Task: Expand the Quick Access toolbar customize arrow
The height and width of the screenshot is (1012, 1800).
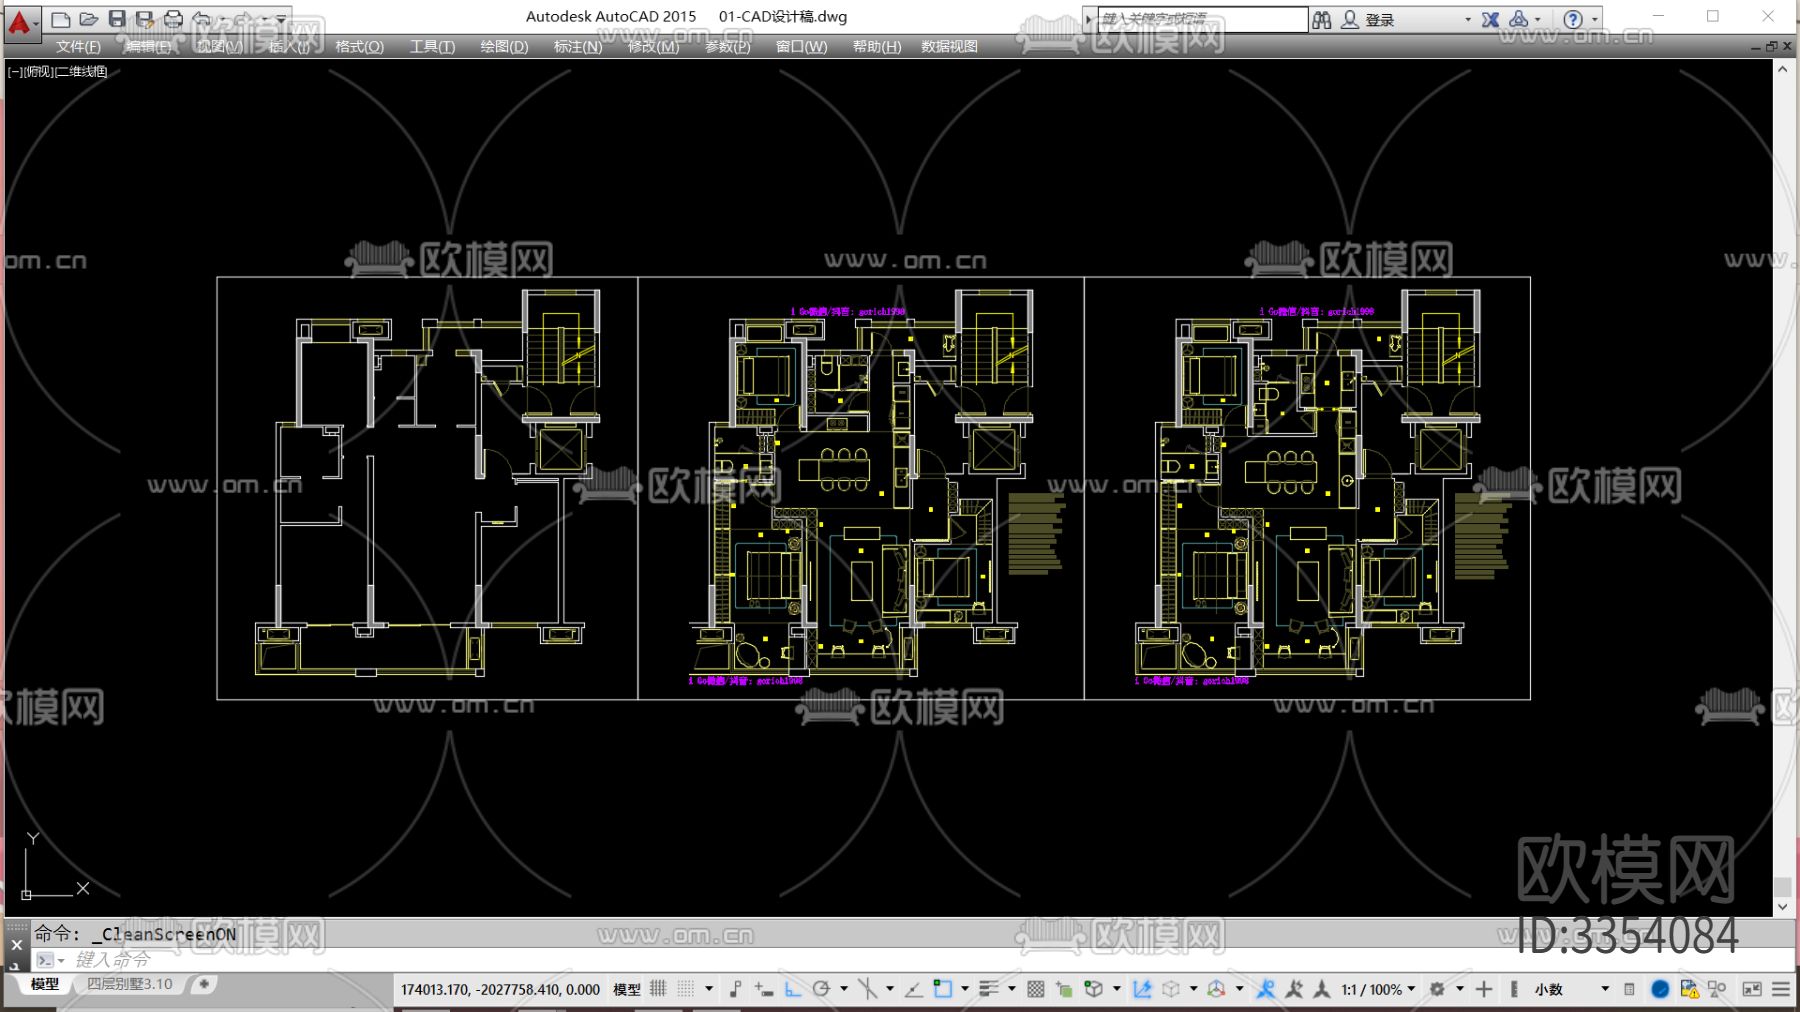Action: 282,19
